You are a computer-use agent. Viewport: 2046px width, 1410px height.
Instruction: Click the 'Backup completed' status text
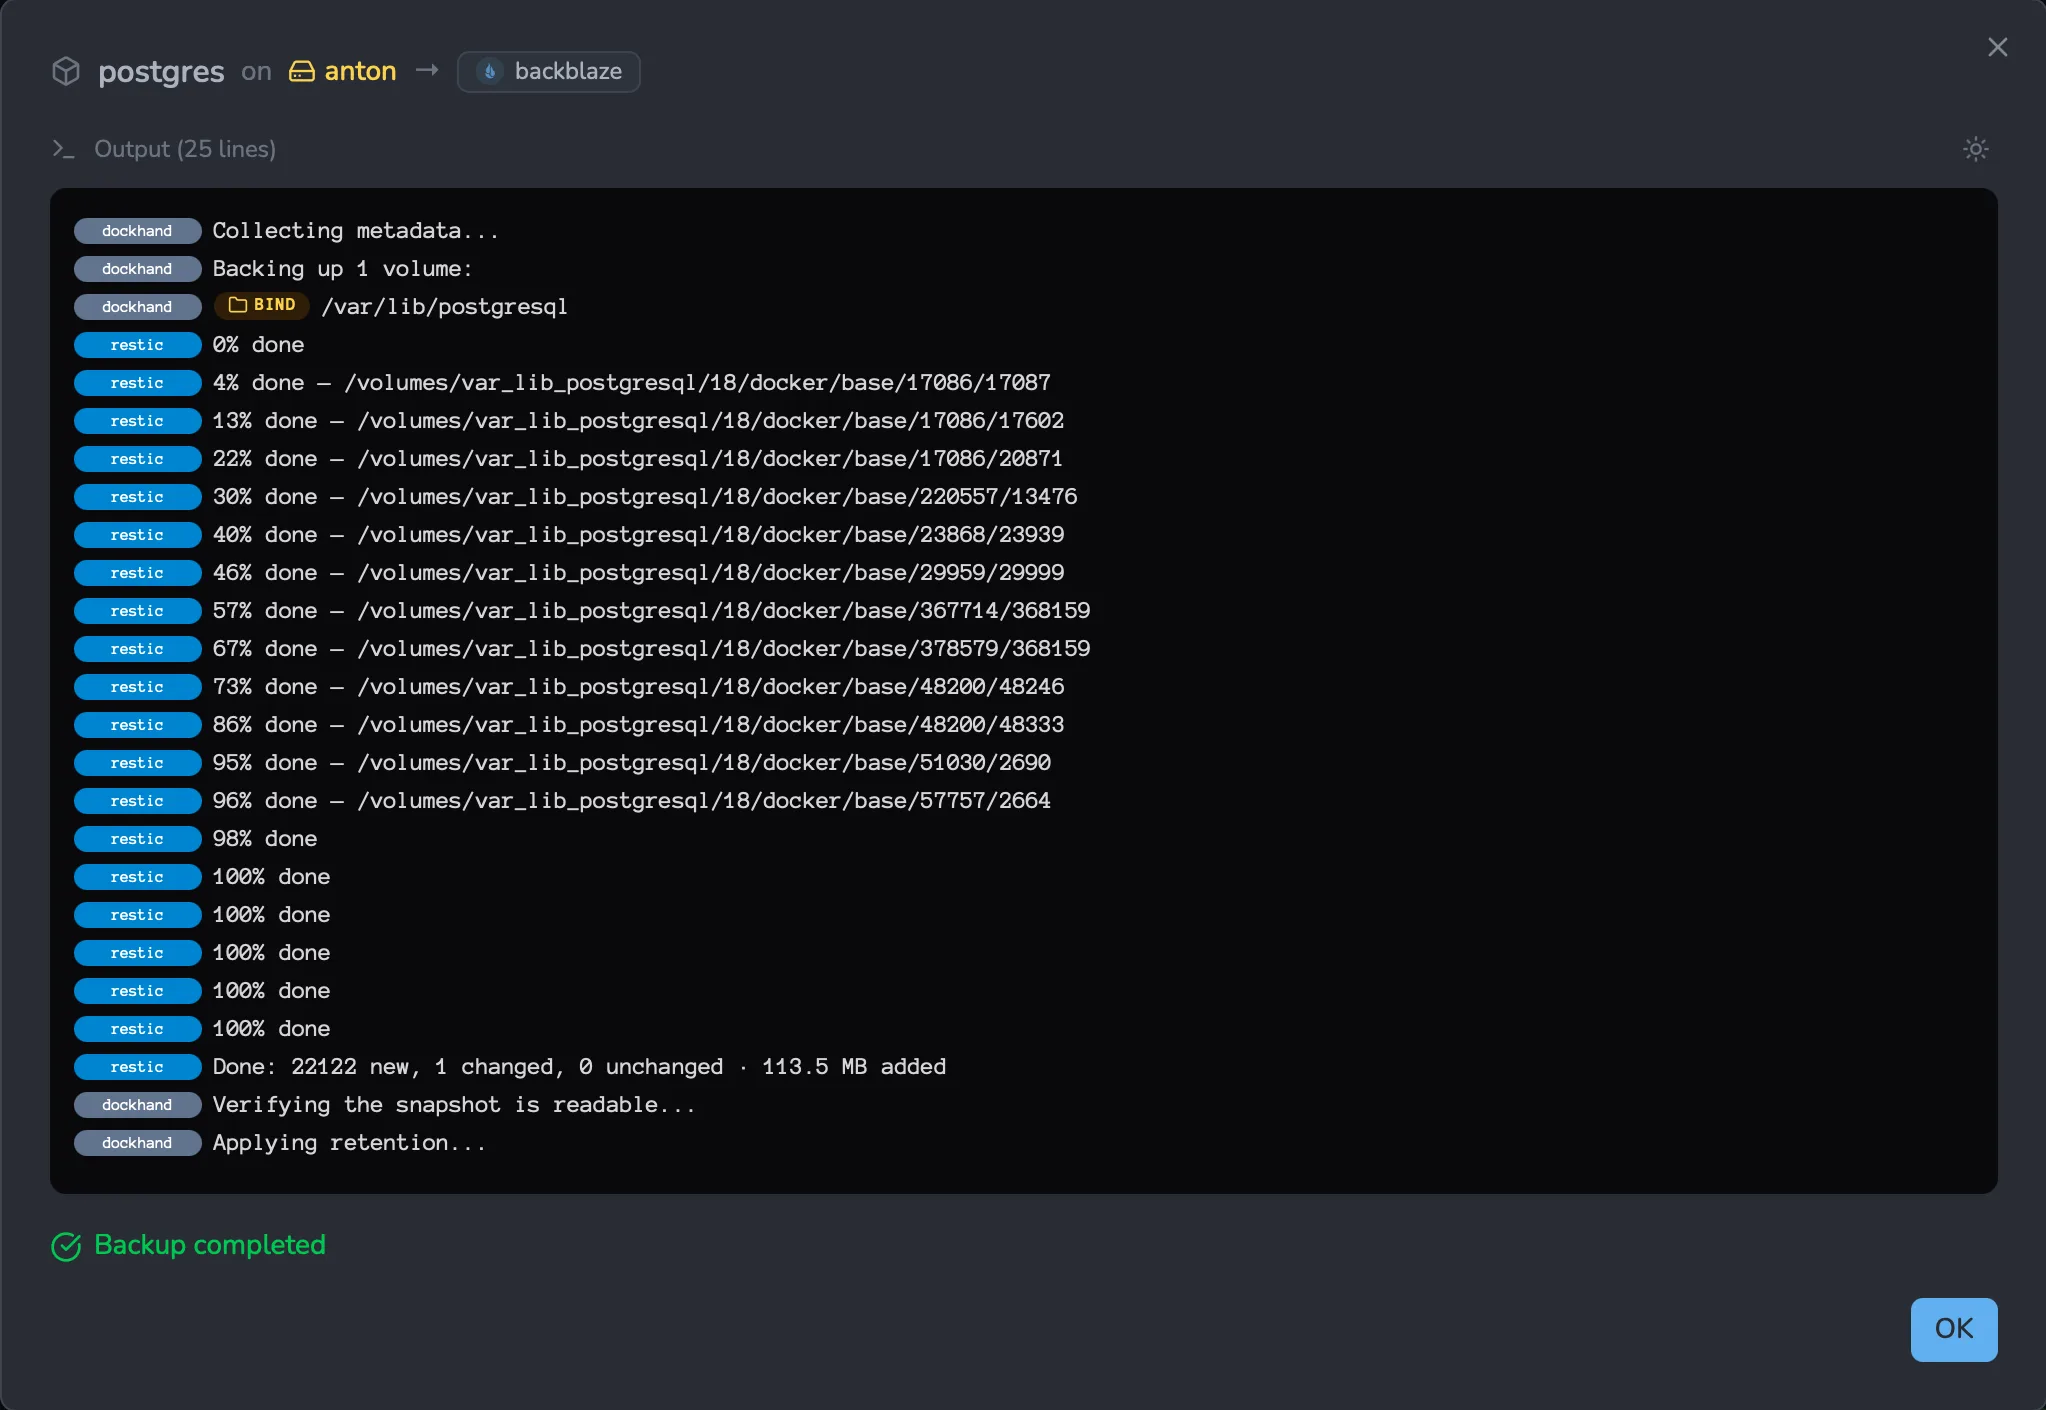point(210,1245)
